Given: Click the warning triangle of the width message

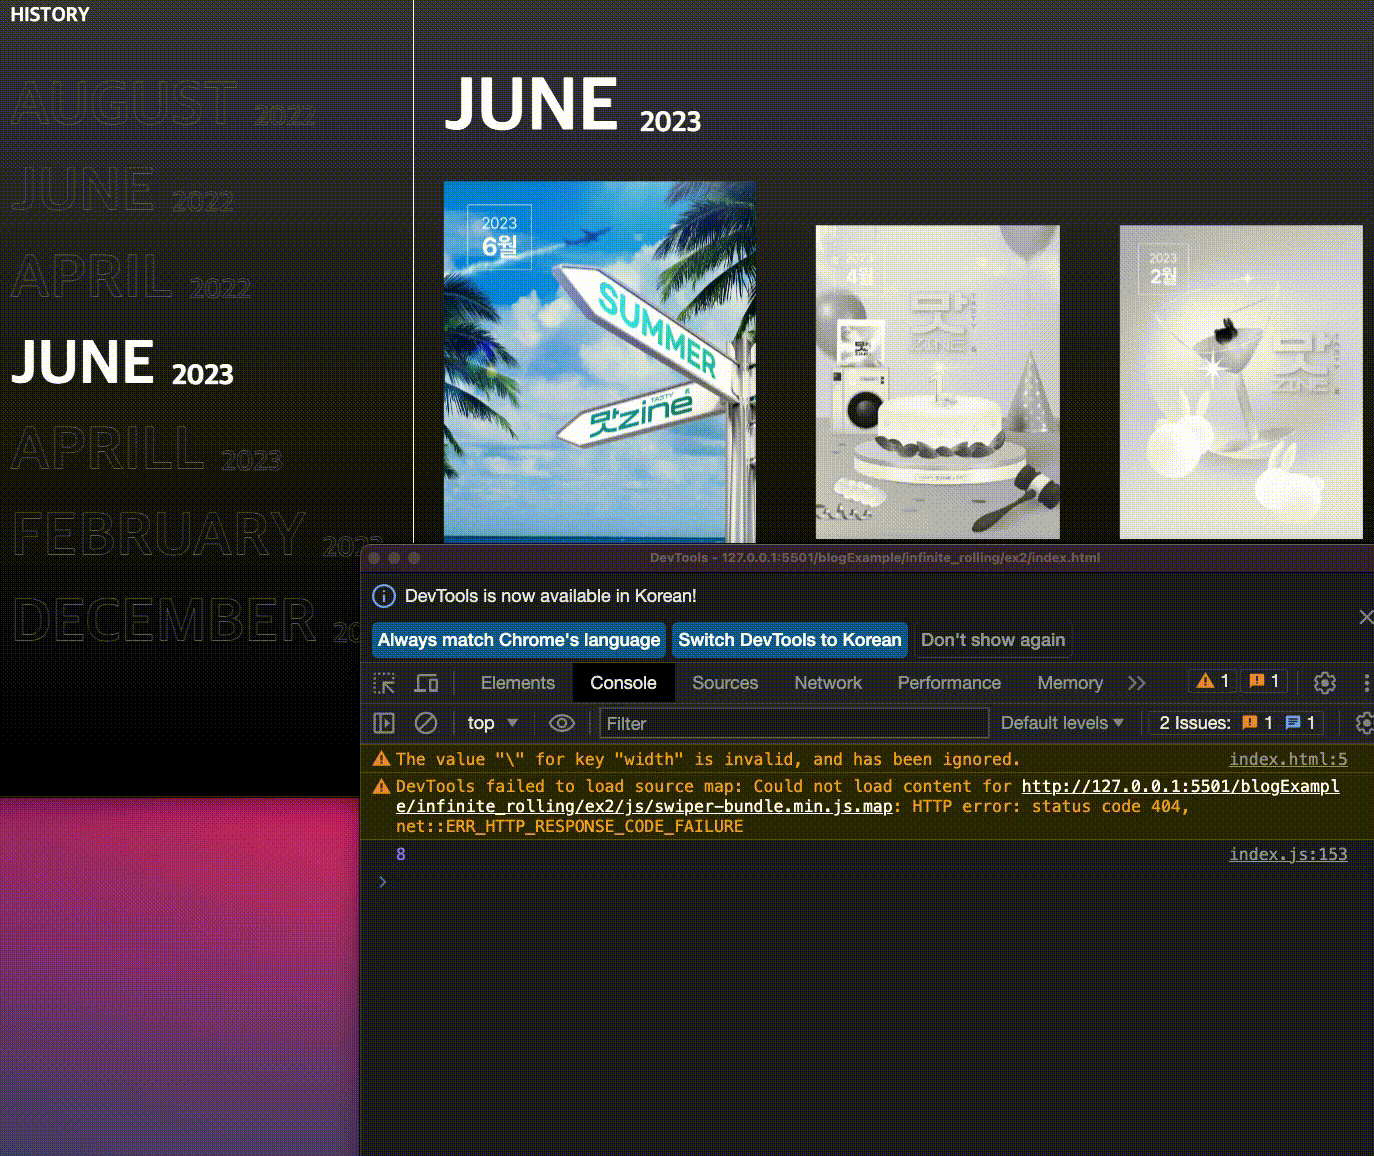Looking at the screenshot, I should pyautogui.click(x=381, y=759).
